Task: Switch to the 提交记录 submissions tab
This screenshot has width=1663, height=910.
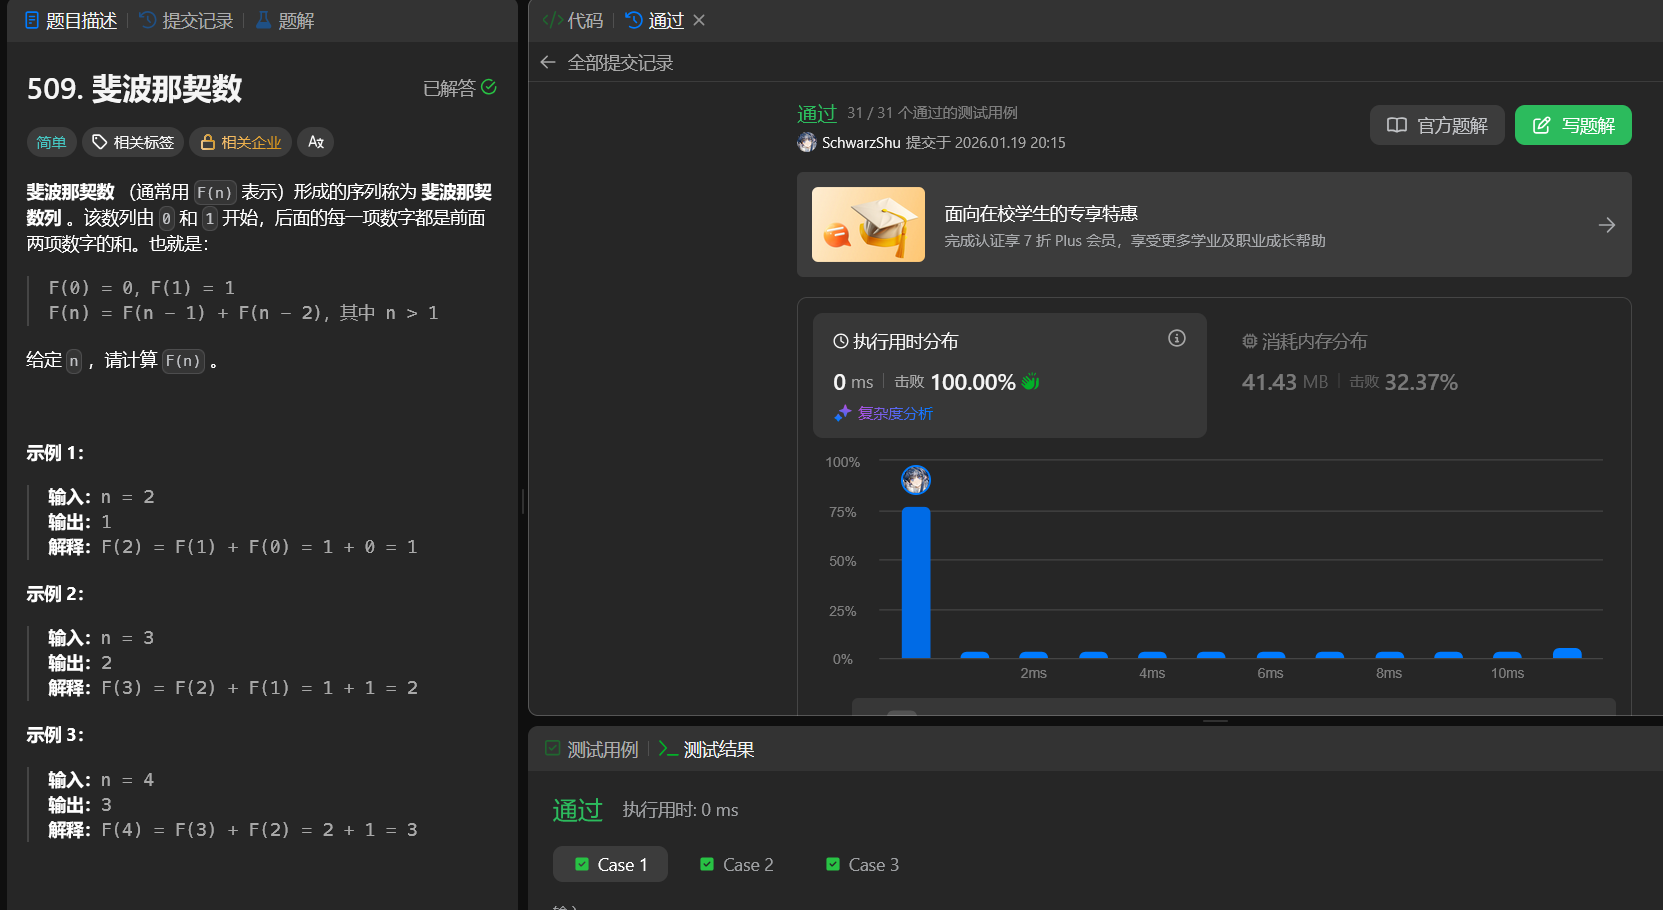Action: (x=186, y=20)
